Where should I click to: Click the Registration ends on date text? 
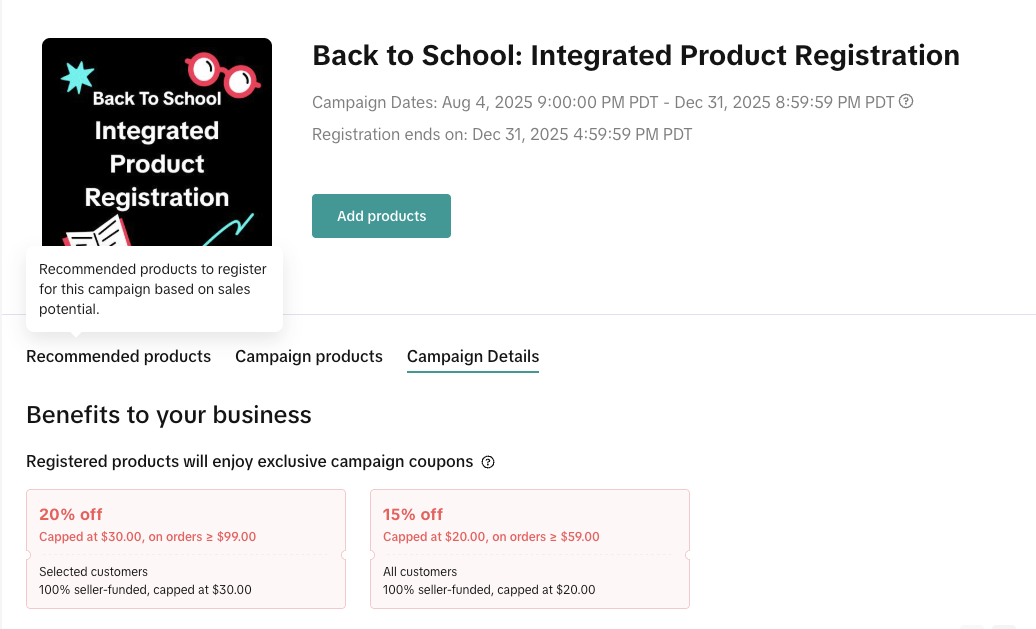coord(502,134)
